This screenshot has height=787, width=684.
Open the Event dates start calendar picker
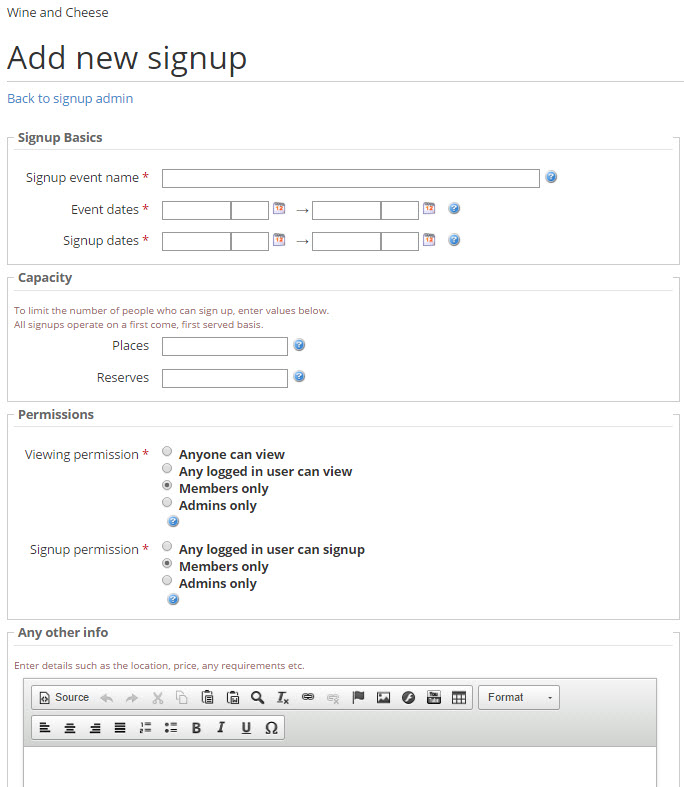coord(279,208)
